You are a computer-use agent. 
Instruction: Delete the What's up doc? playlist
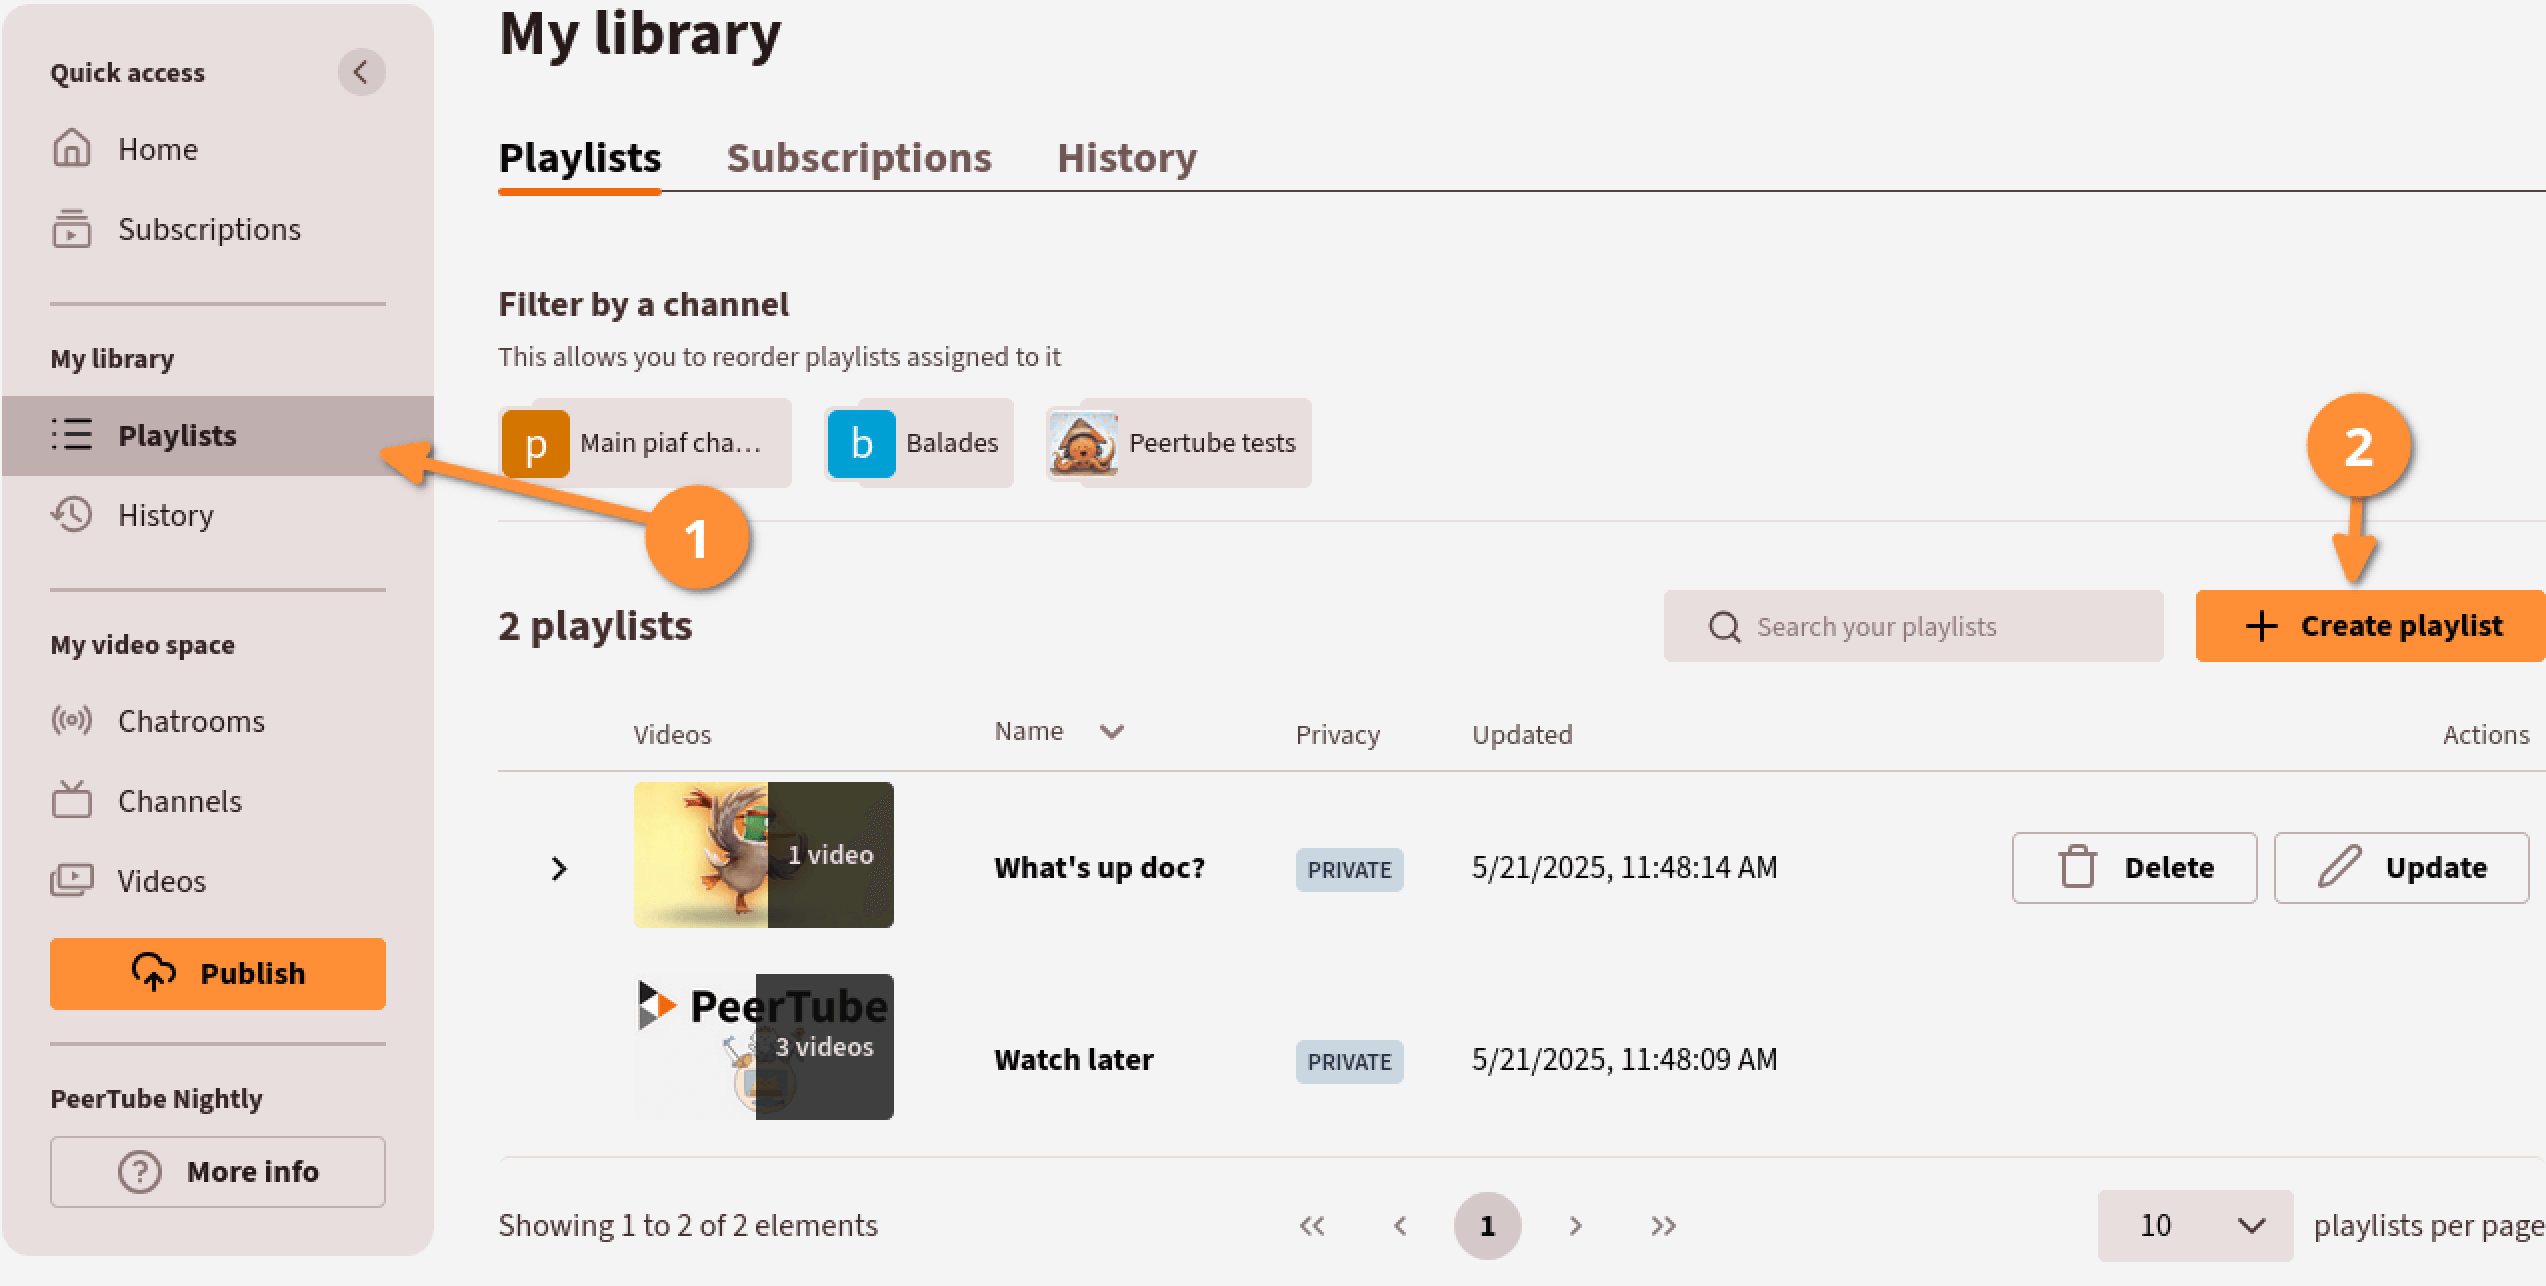coord(2134,868)
